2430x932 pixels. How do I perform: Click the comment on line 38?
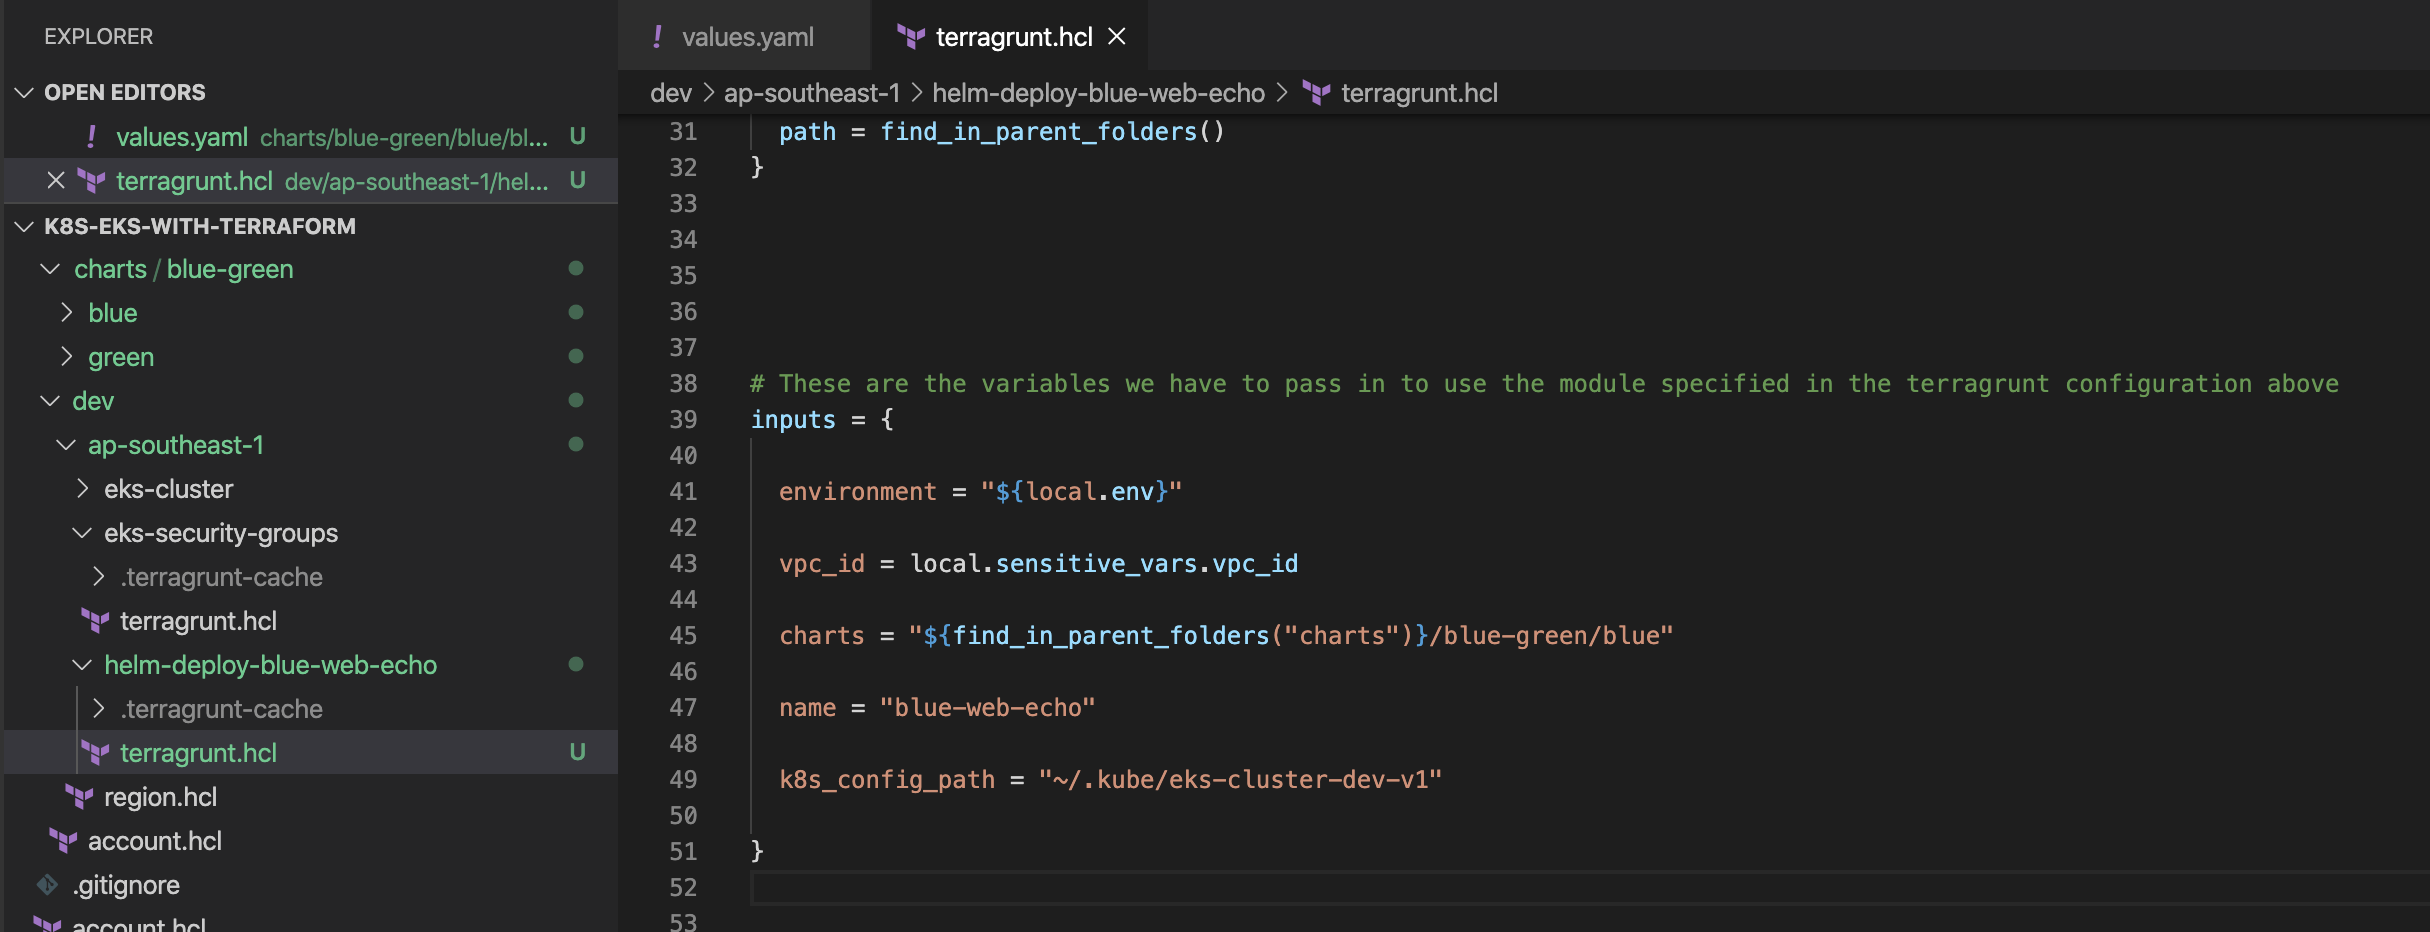click(1544, 384)
